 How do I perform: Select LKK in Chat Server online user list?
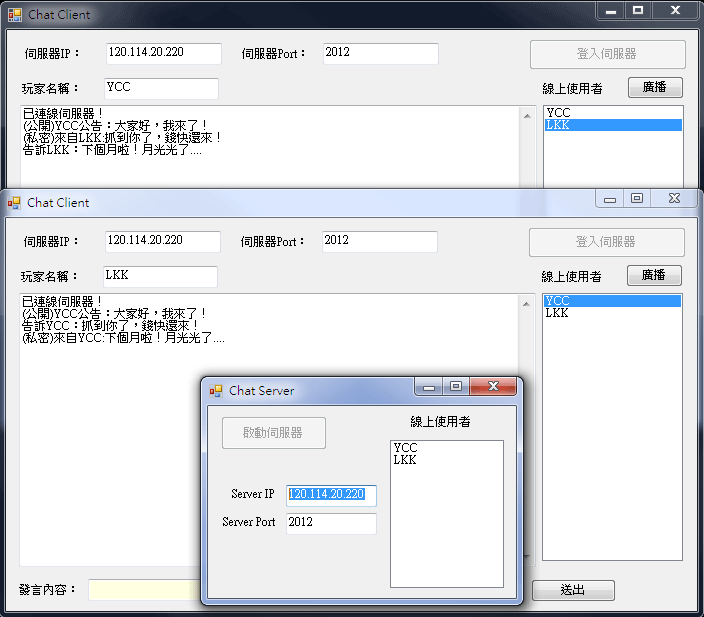(447, 460)
